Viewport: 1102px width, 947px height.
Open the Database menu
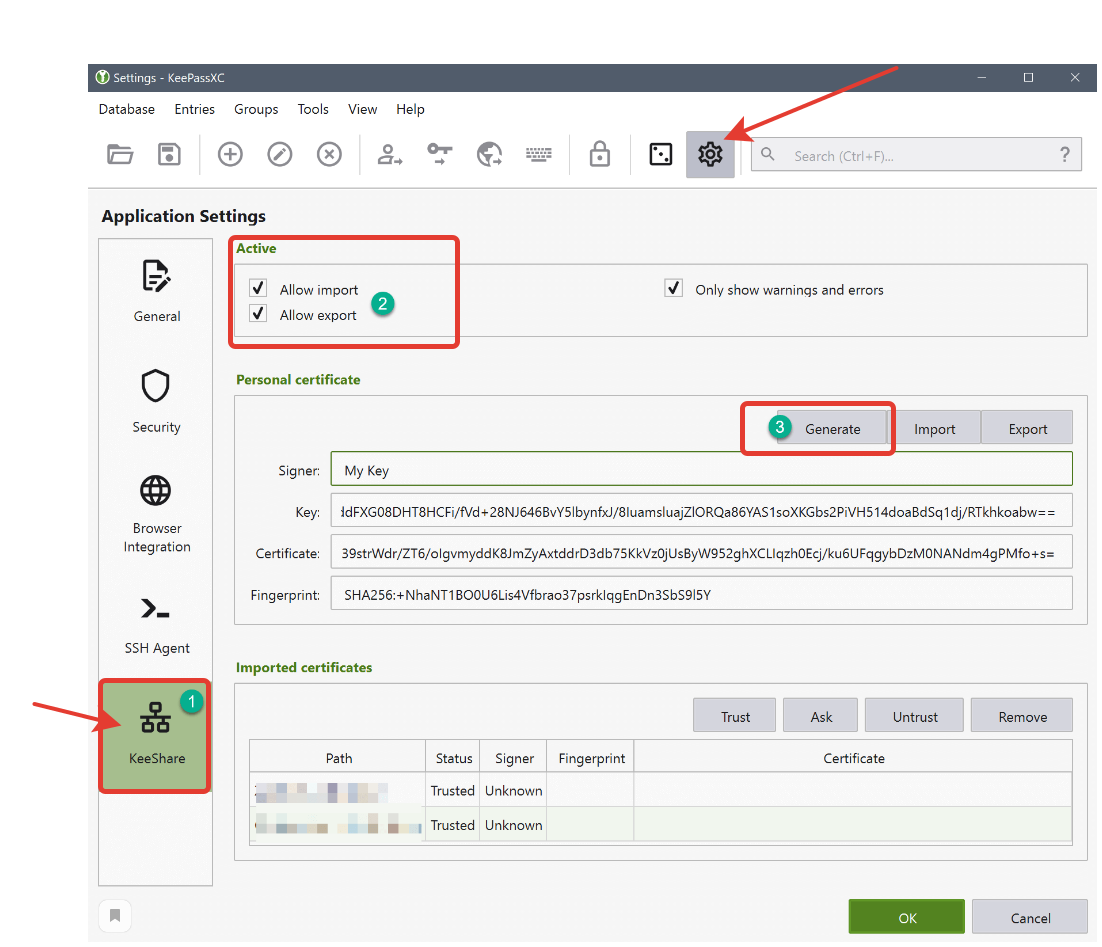(127, 109)
